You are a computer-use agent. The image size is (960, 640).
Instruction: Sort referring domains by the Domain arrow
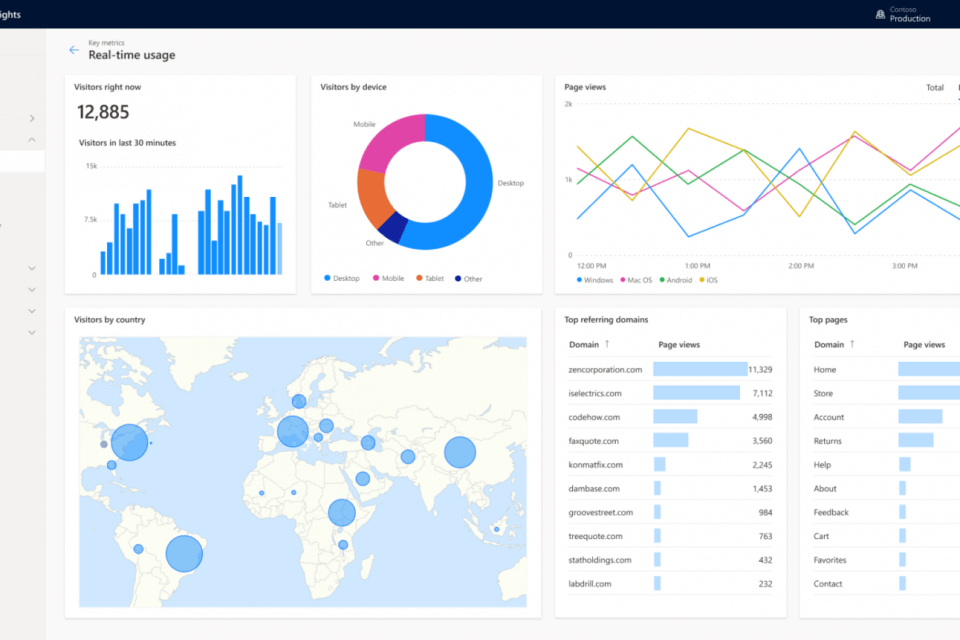coord(607,344)
